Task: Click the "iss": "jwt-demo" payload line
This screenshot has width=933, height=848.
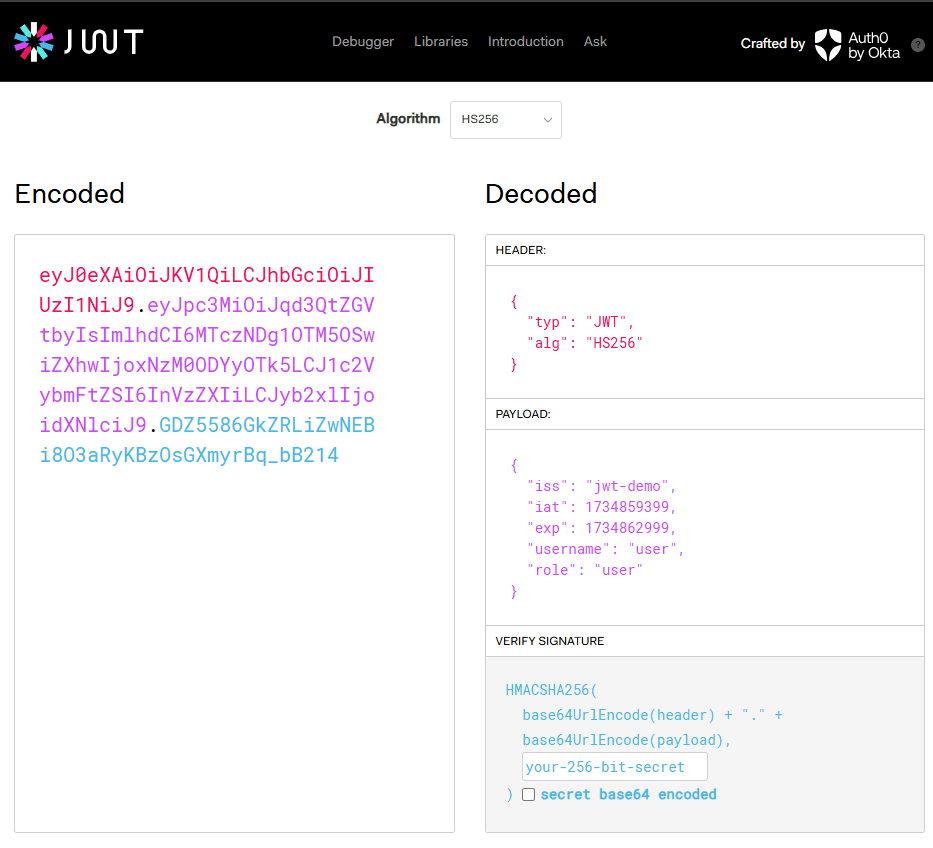Action: point(601,486)
